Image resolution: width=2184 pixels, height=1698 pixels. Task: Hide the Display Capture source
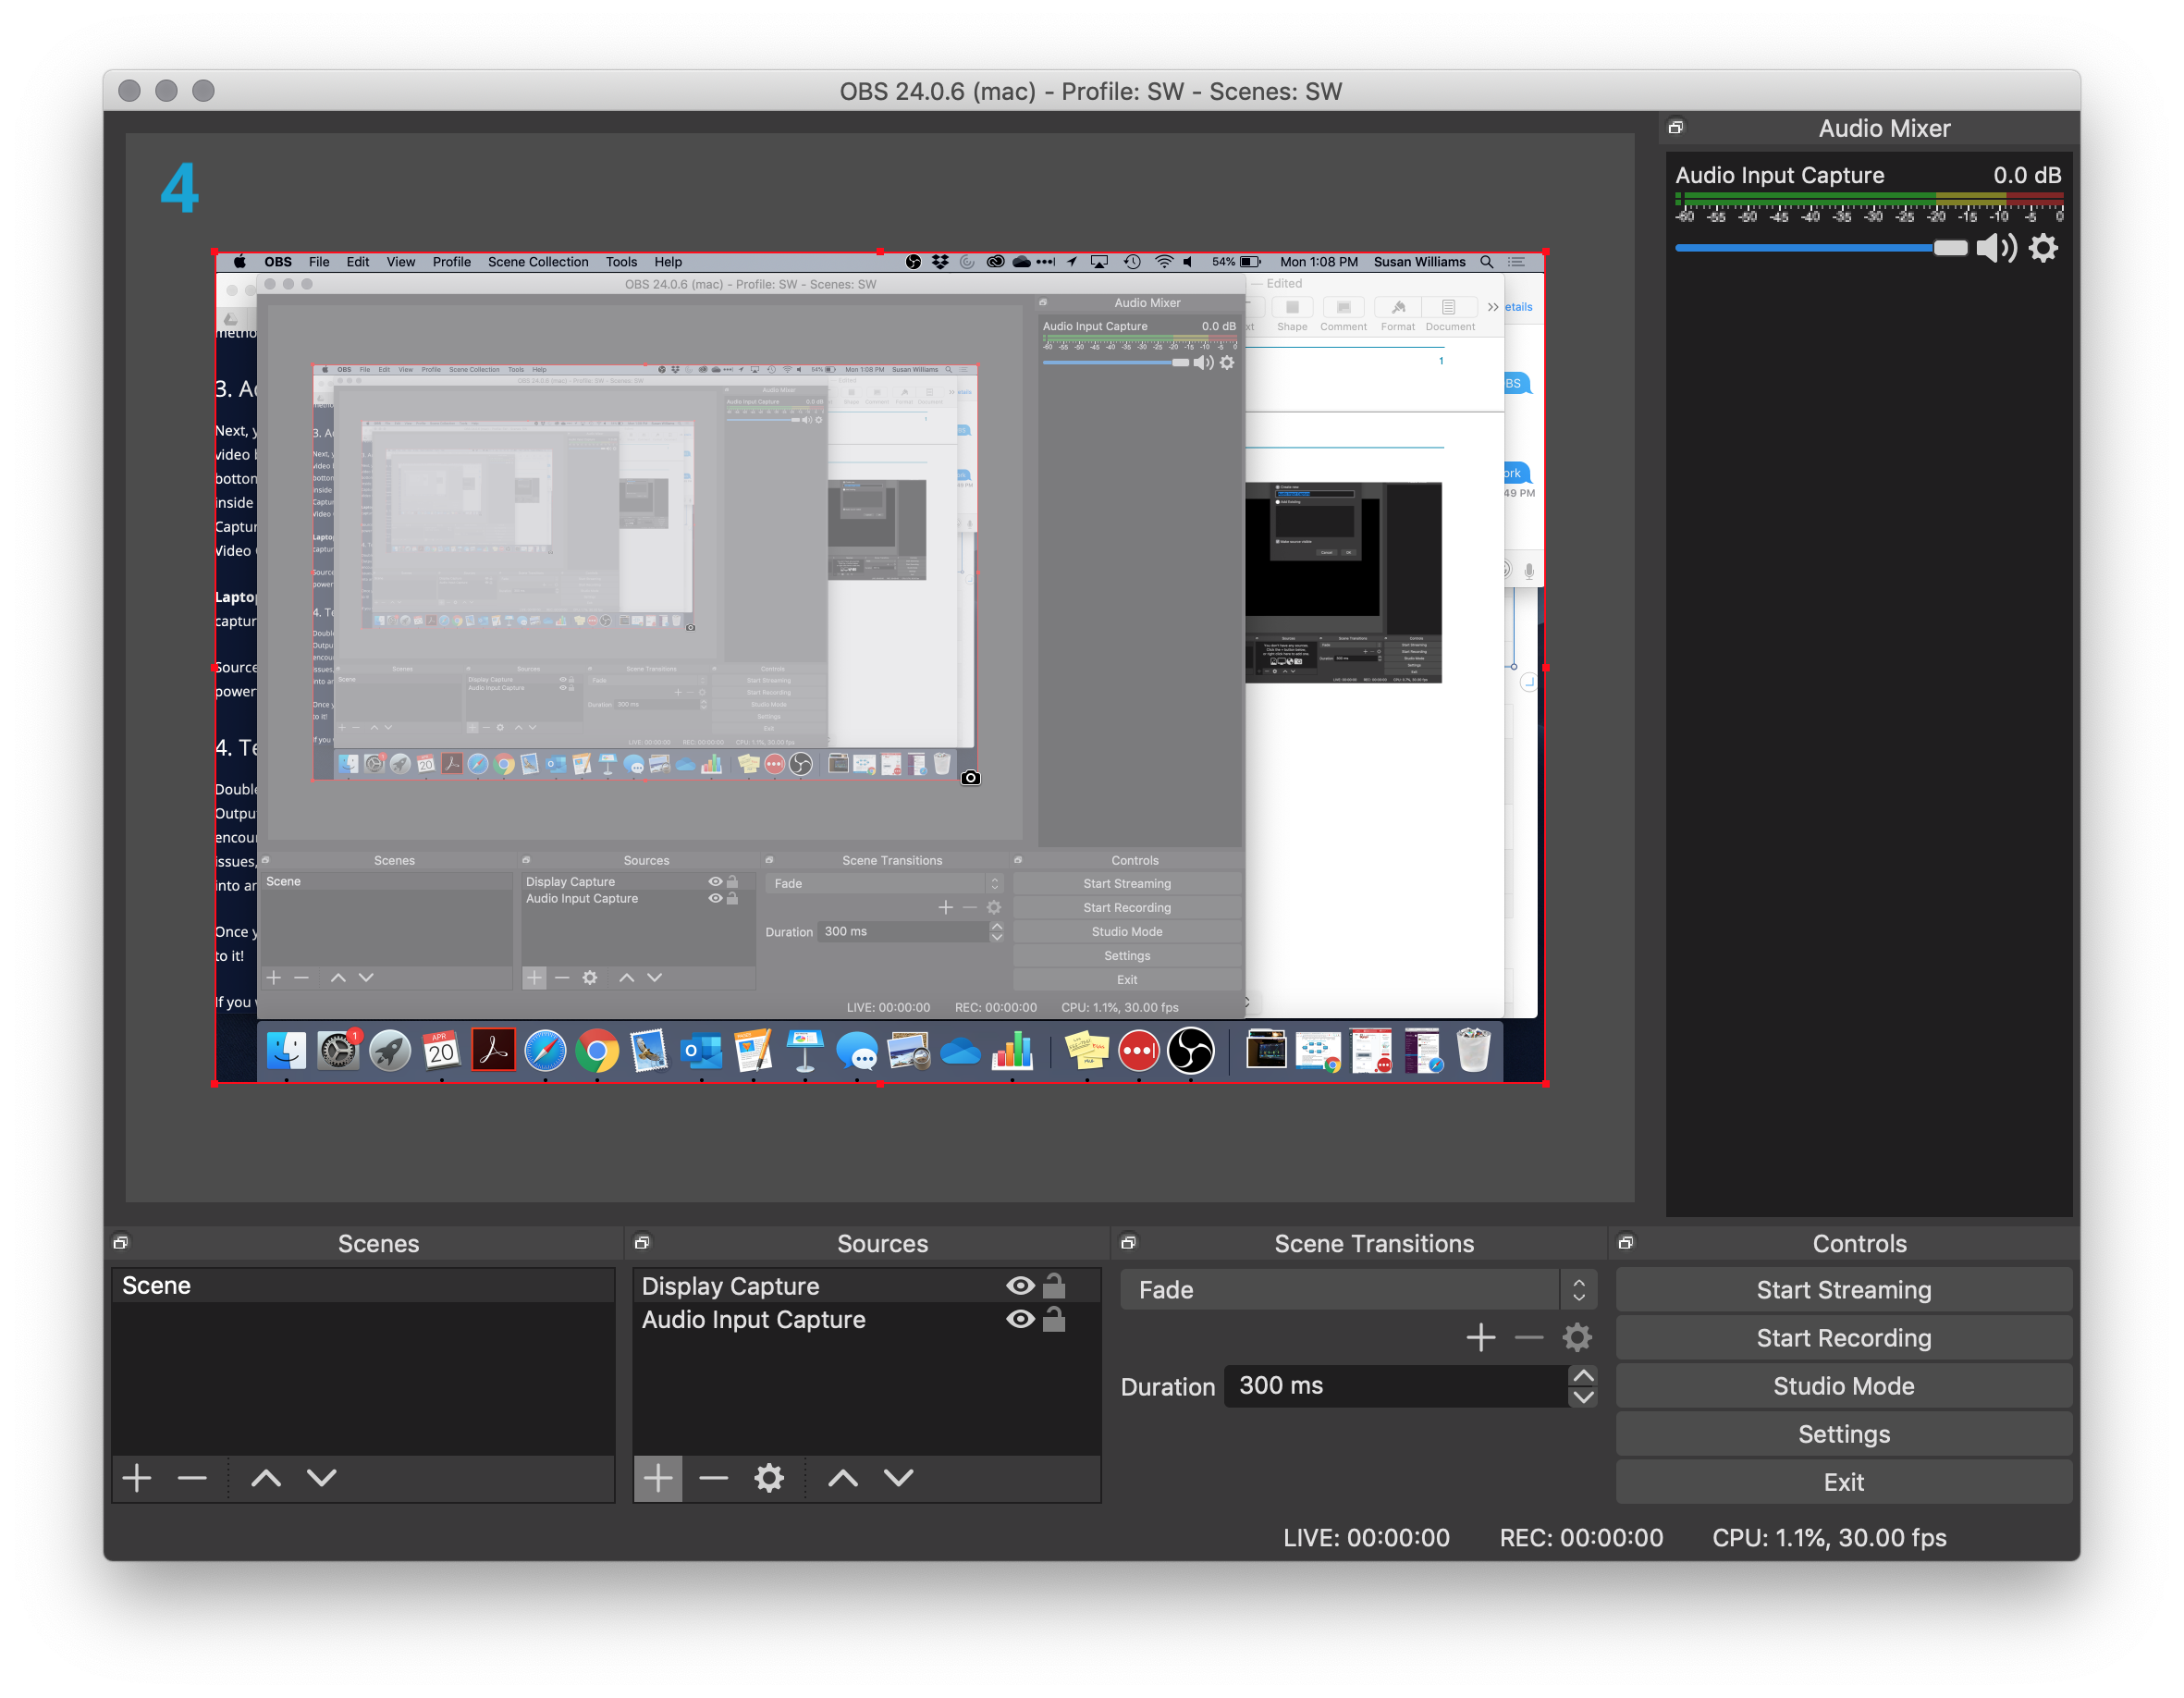point(1020,1286)
